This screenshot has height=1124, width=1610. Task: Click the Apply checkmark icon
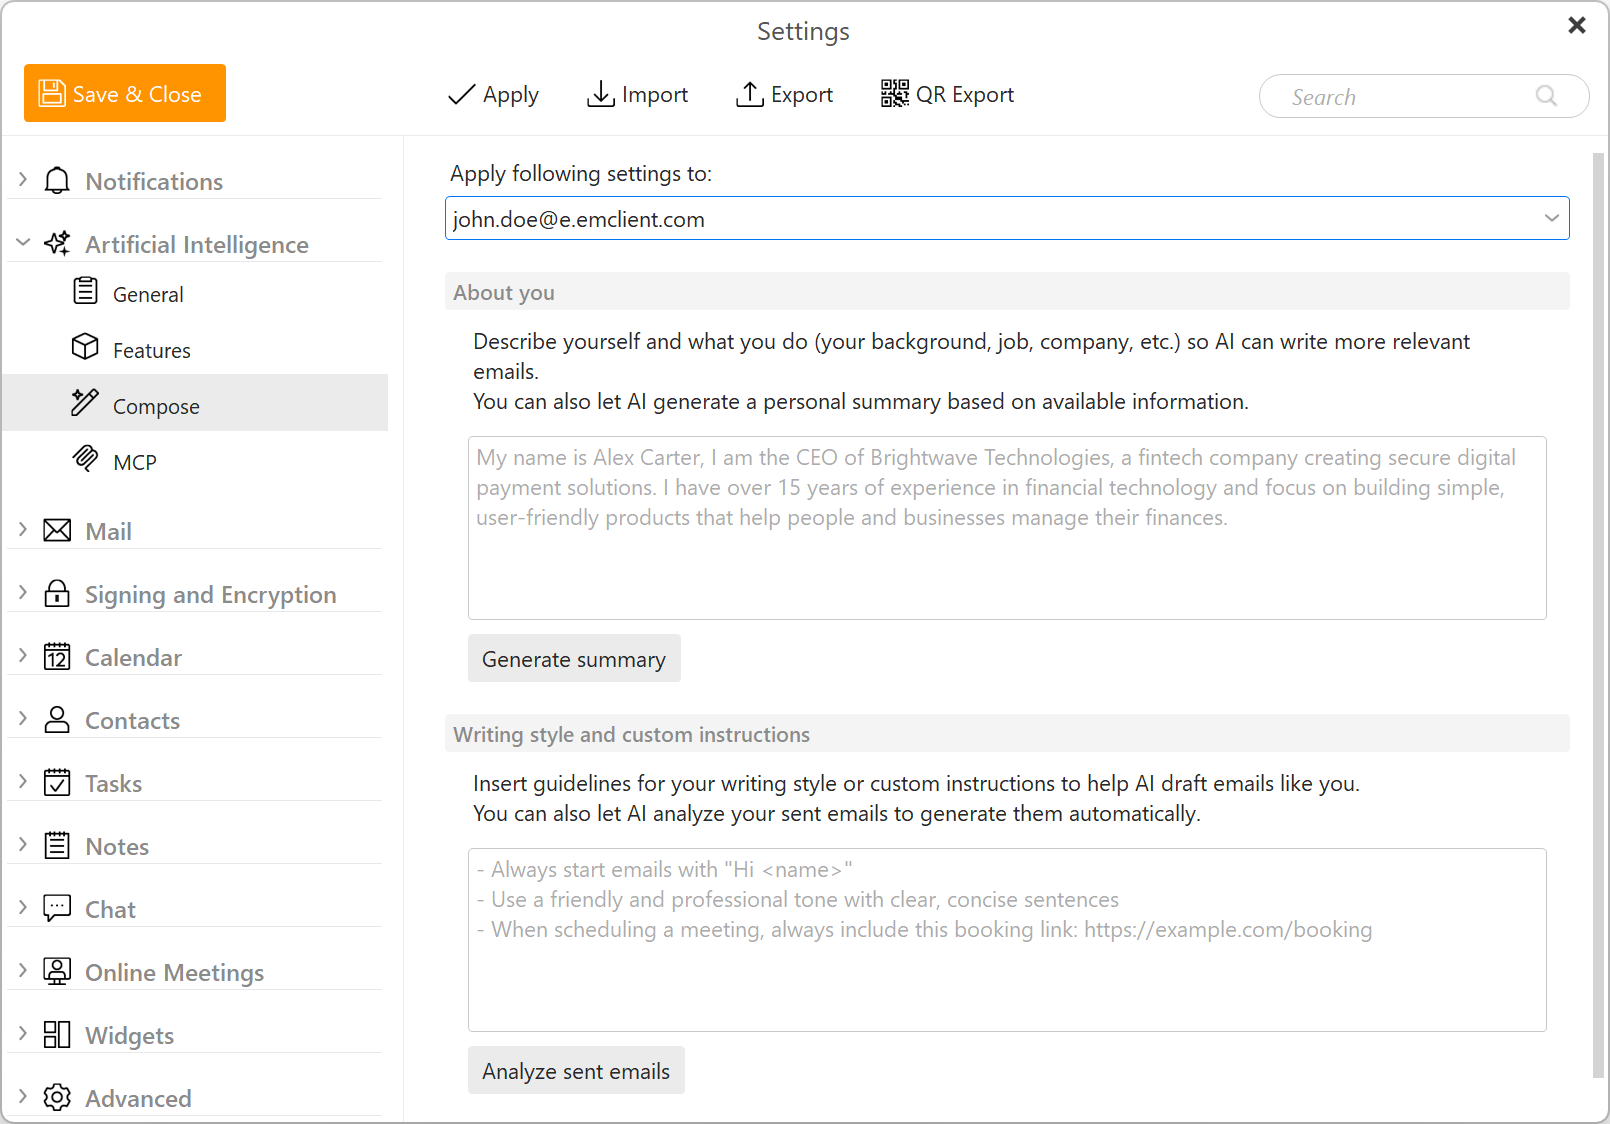(x=461, y=94)
